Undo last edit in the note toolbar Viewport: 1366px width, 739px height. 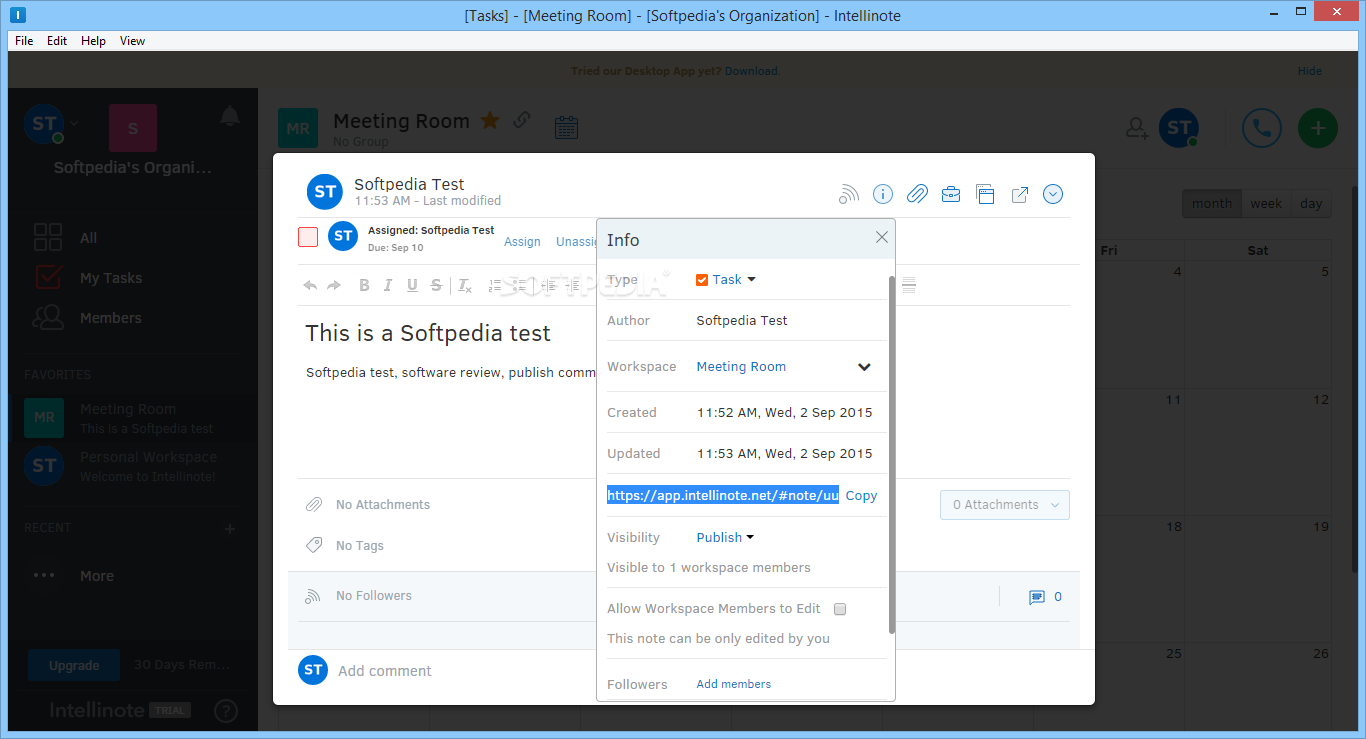310,286
